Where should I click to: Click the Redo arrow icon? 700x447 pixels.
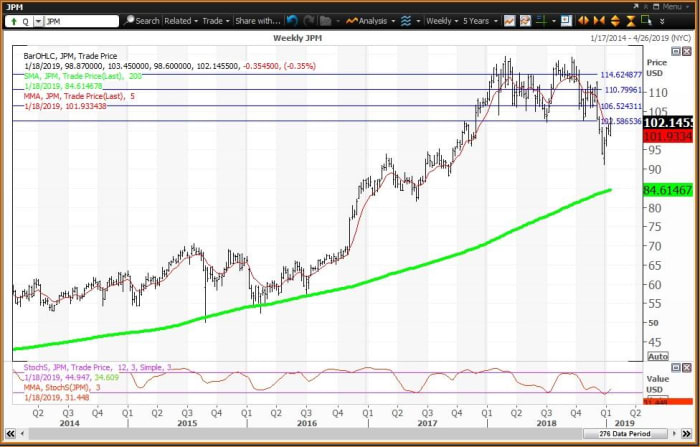308,20
